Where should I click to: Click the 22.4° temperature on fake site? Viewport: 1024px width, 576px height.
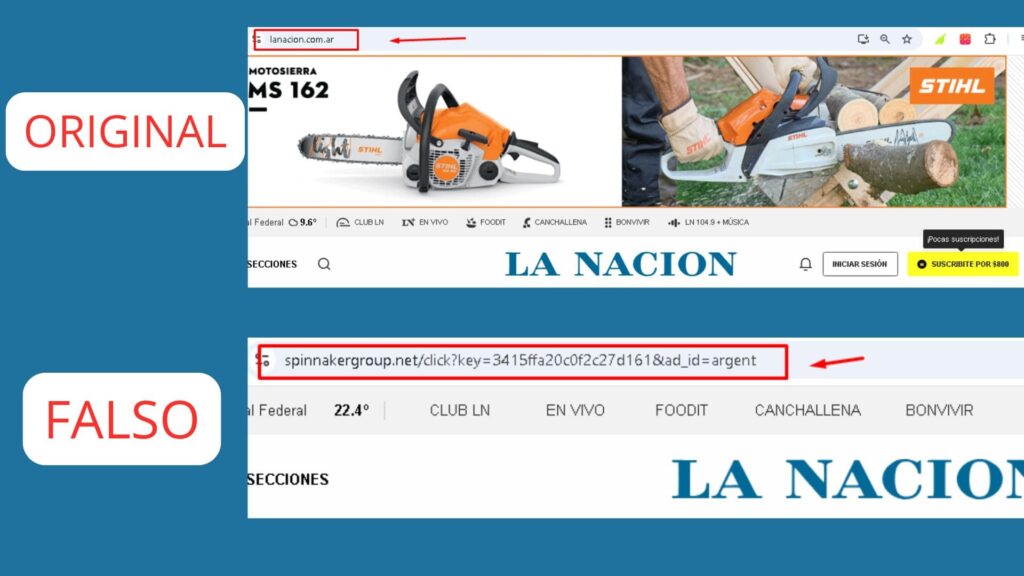coord(351,410)
